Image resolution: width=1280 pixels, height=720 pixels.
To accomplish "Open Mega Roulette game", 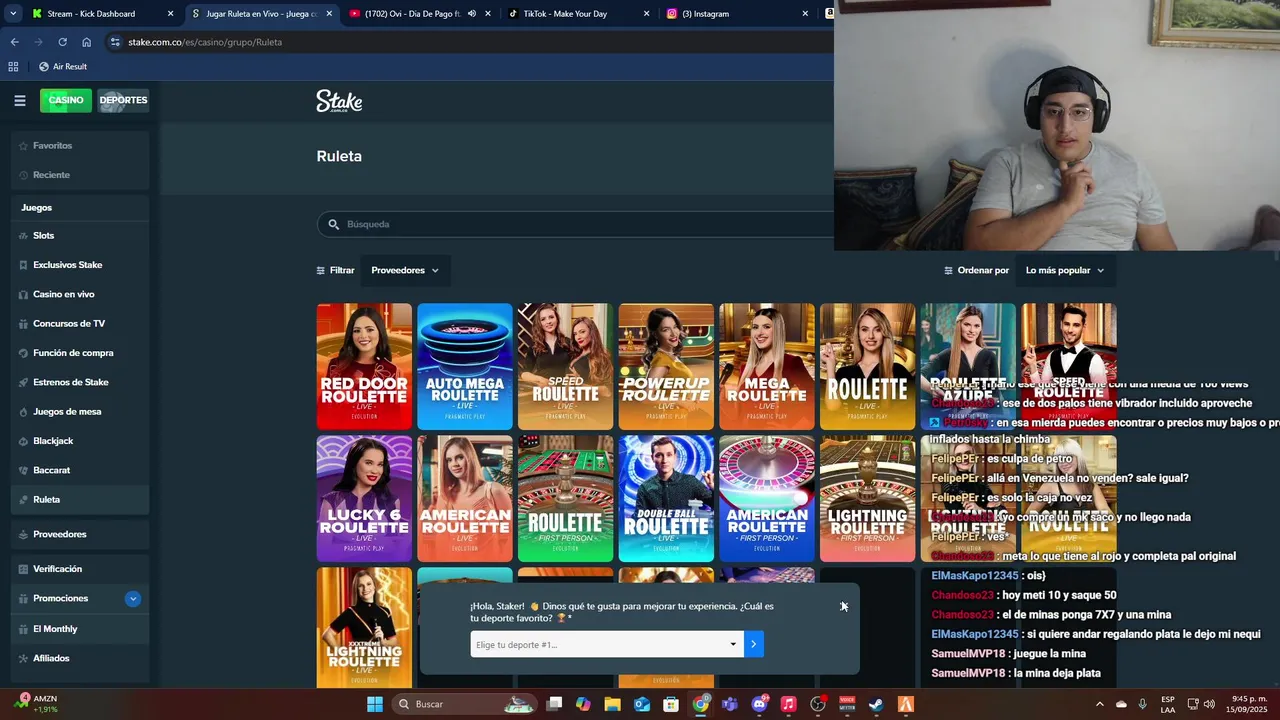I will click(767, 367).
